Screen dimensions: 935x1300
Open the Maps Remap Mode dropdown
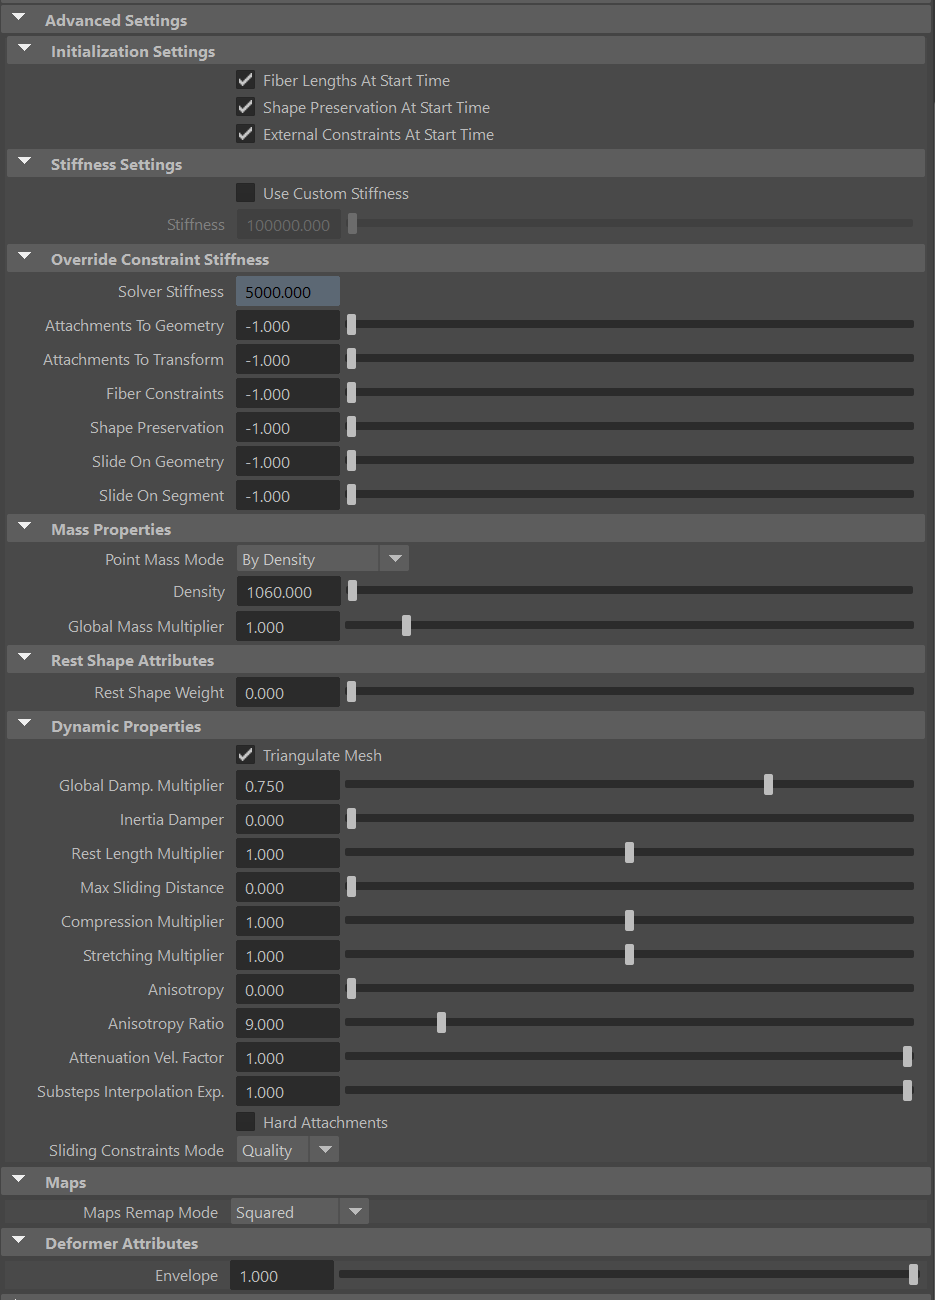tap(354, 1211)
